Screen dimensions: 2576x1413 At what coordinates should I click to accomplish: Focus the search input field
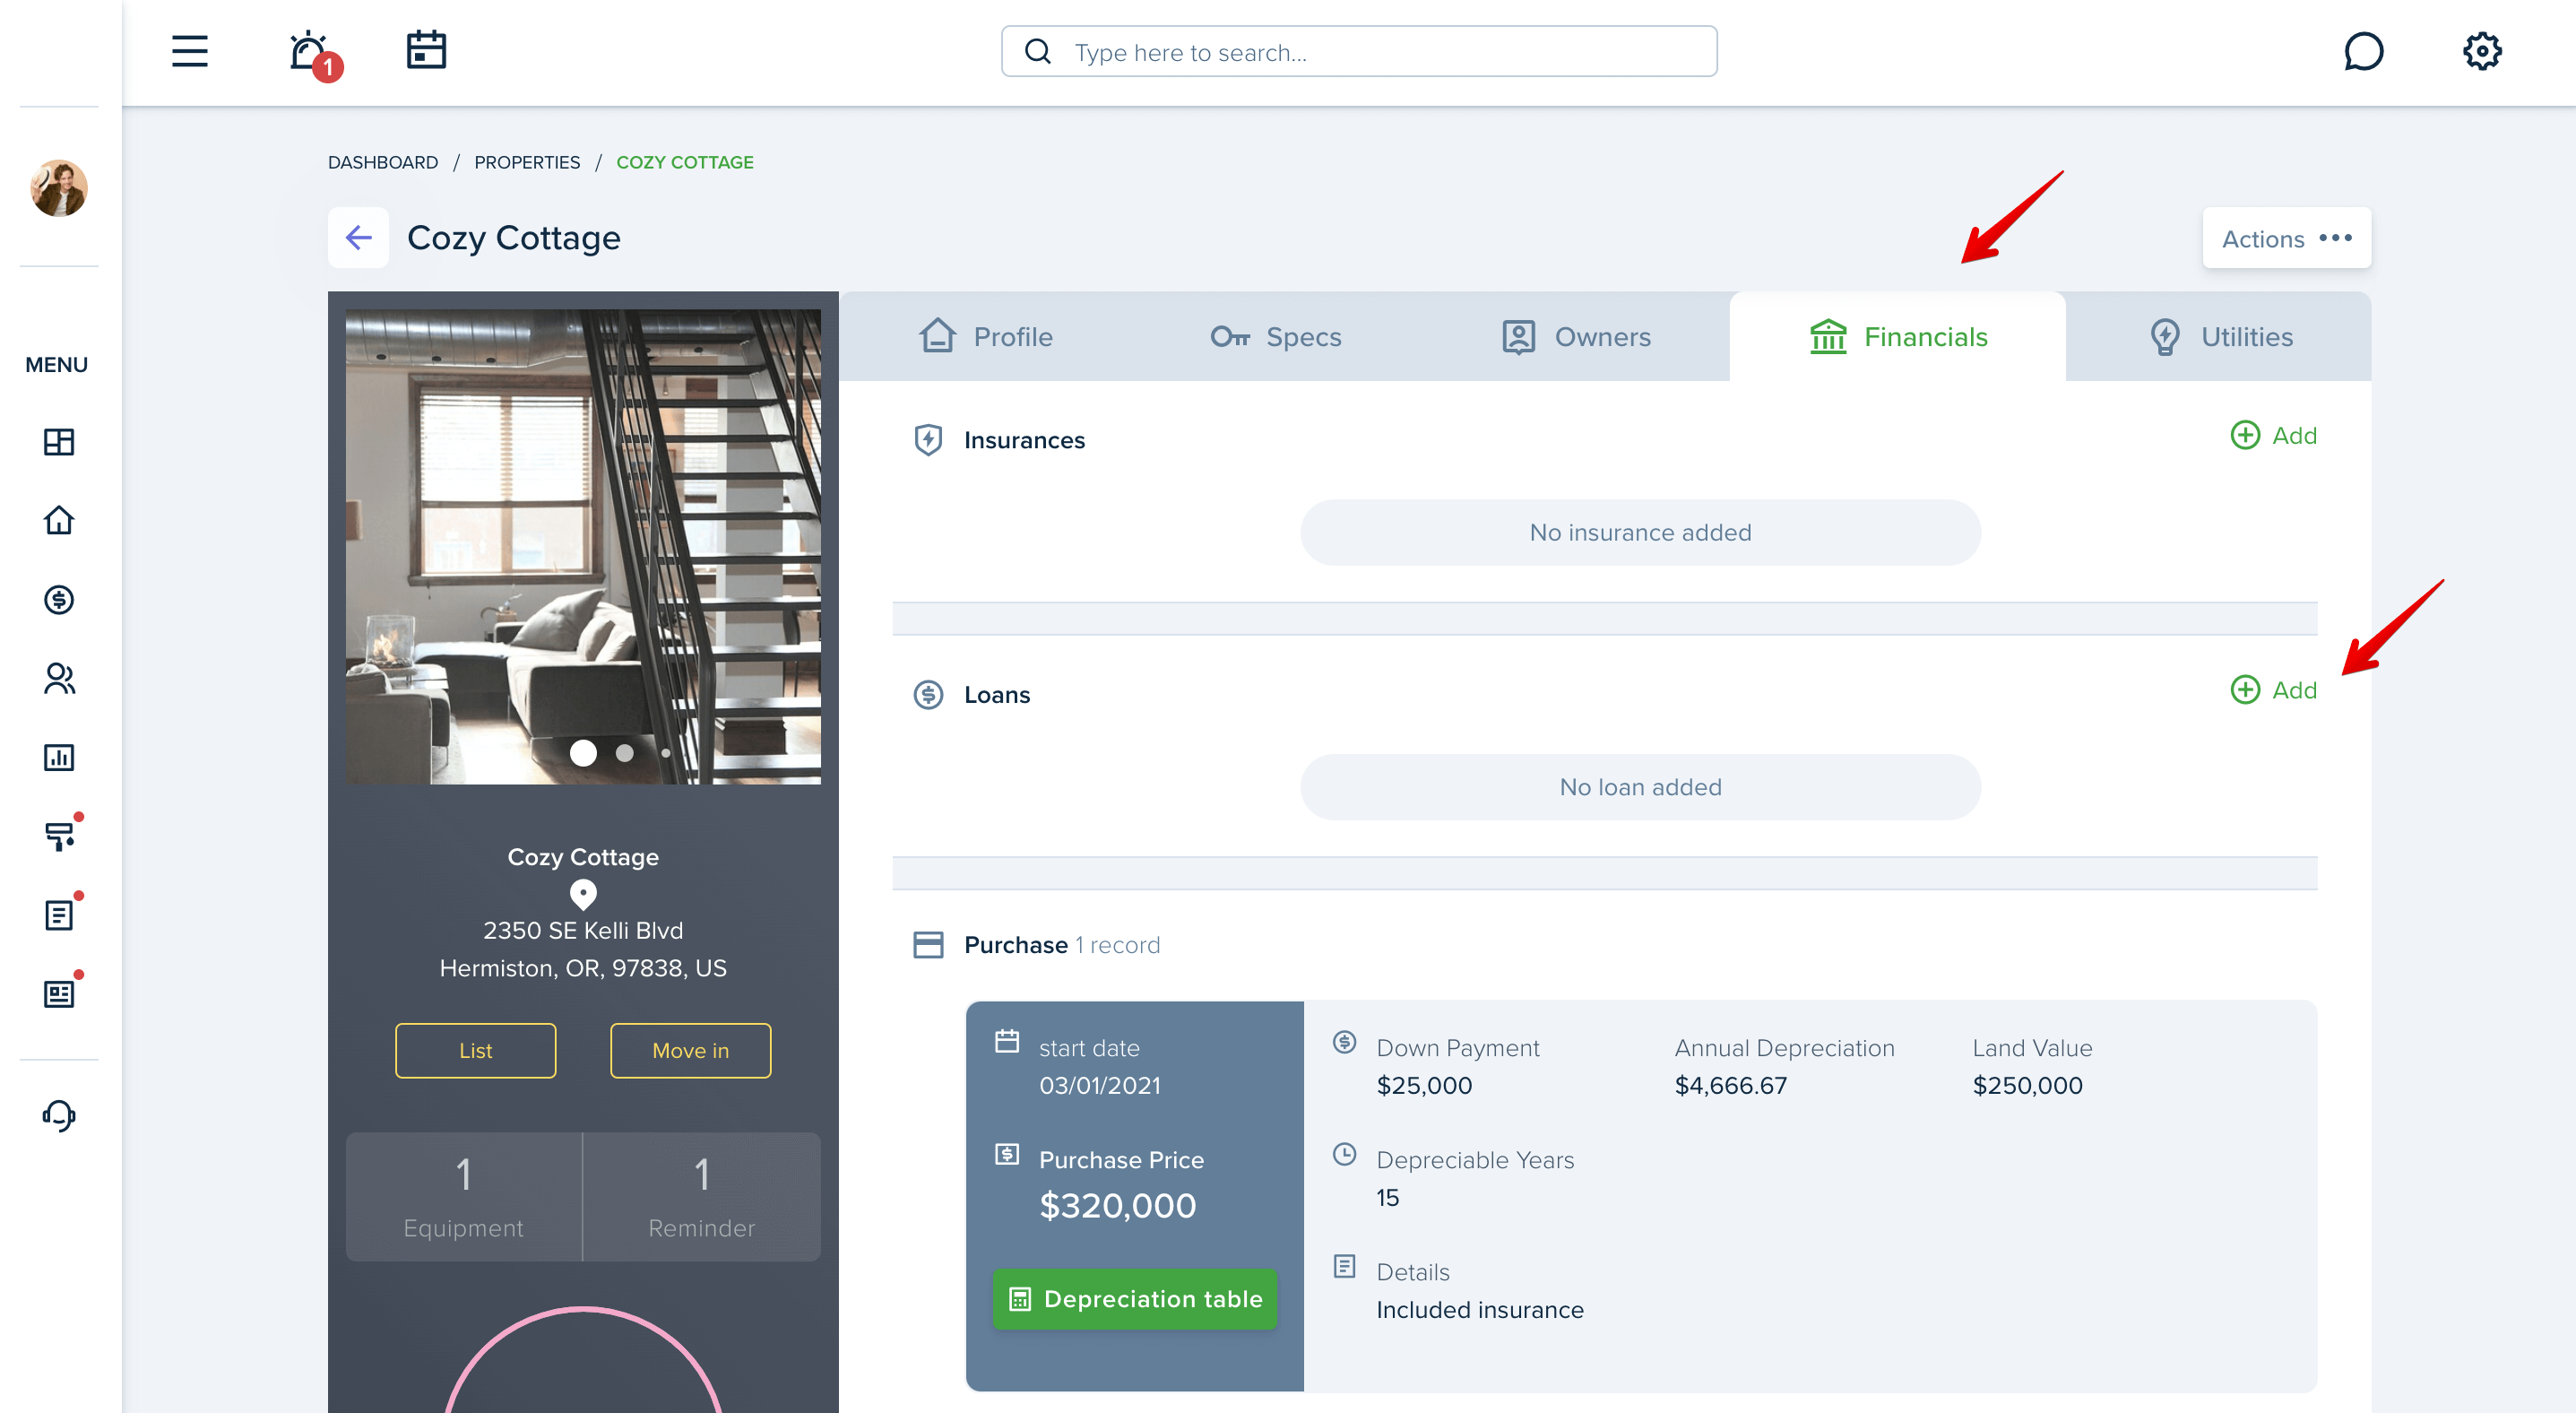coord(1359,52)
